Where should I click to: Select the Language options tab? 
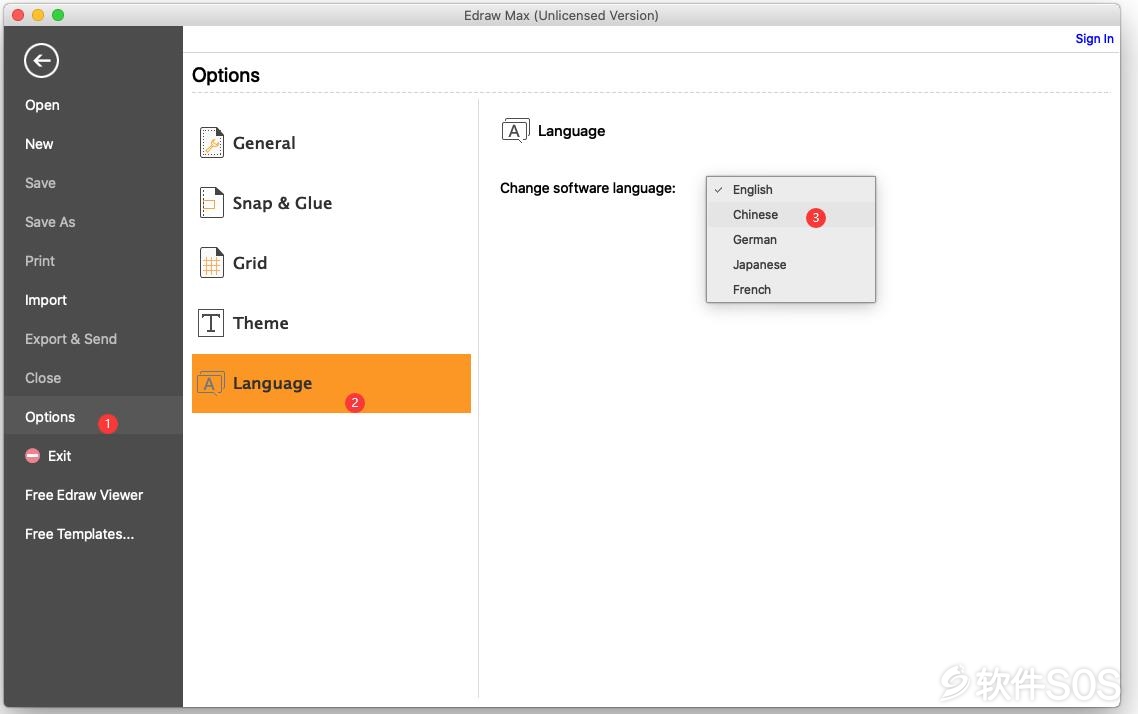[331, 383]
